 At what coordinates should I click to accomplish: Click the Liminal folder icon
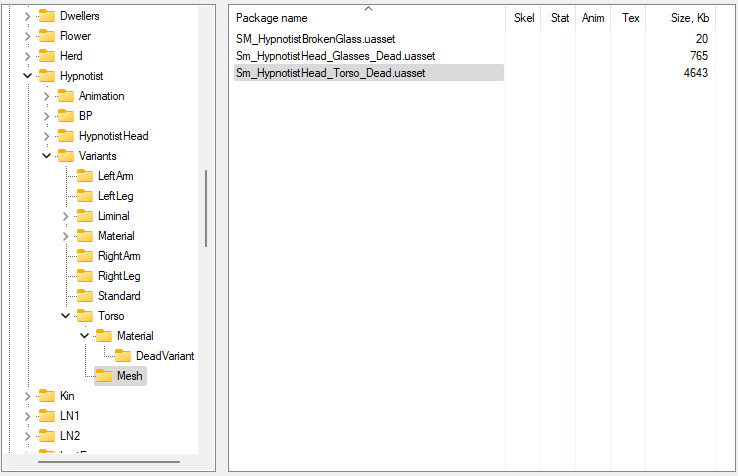tap(84, 216)
